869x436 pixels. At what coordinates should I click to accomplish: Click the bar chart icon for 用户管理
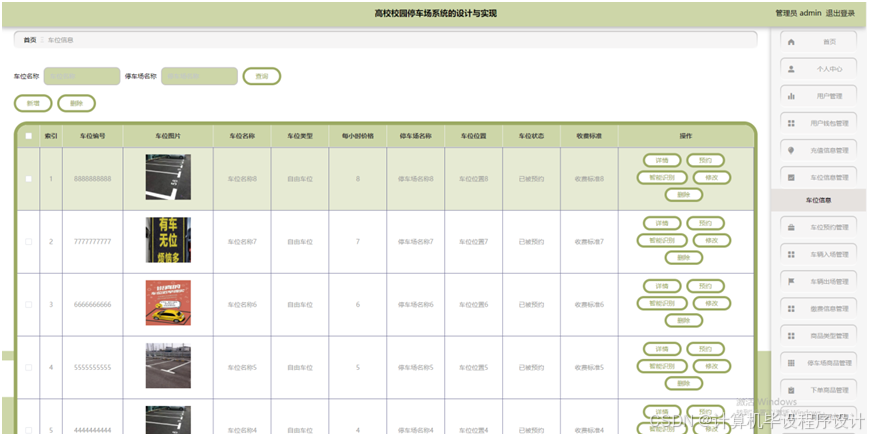[791, 96]
